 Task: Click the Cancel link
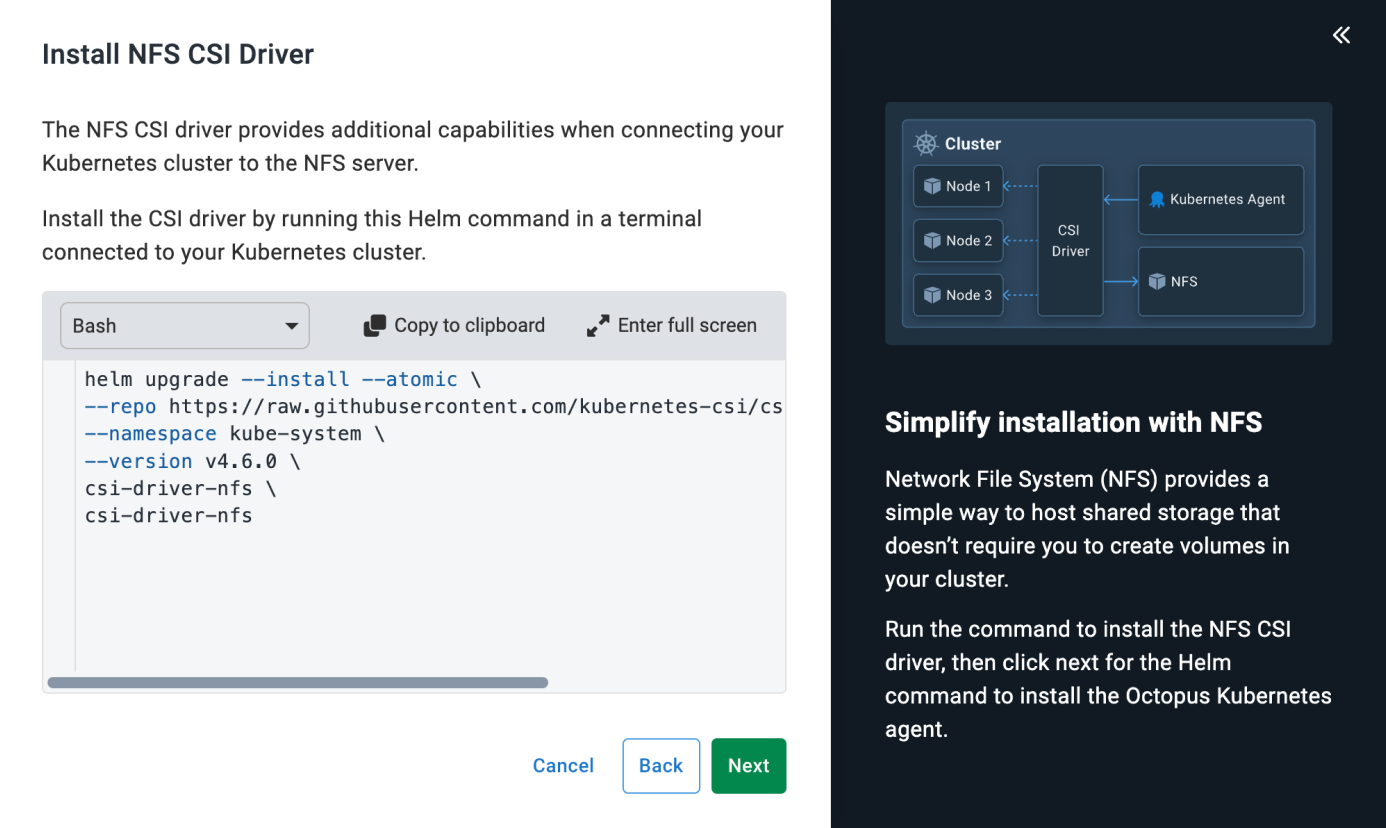[563, 766]
